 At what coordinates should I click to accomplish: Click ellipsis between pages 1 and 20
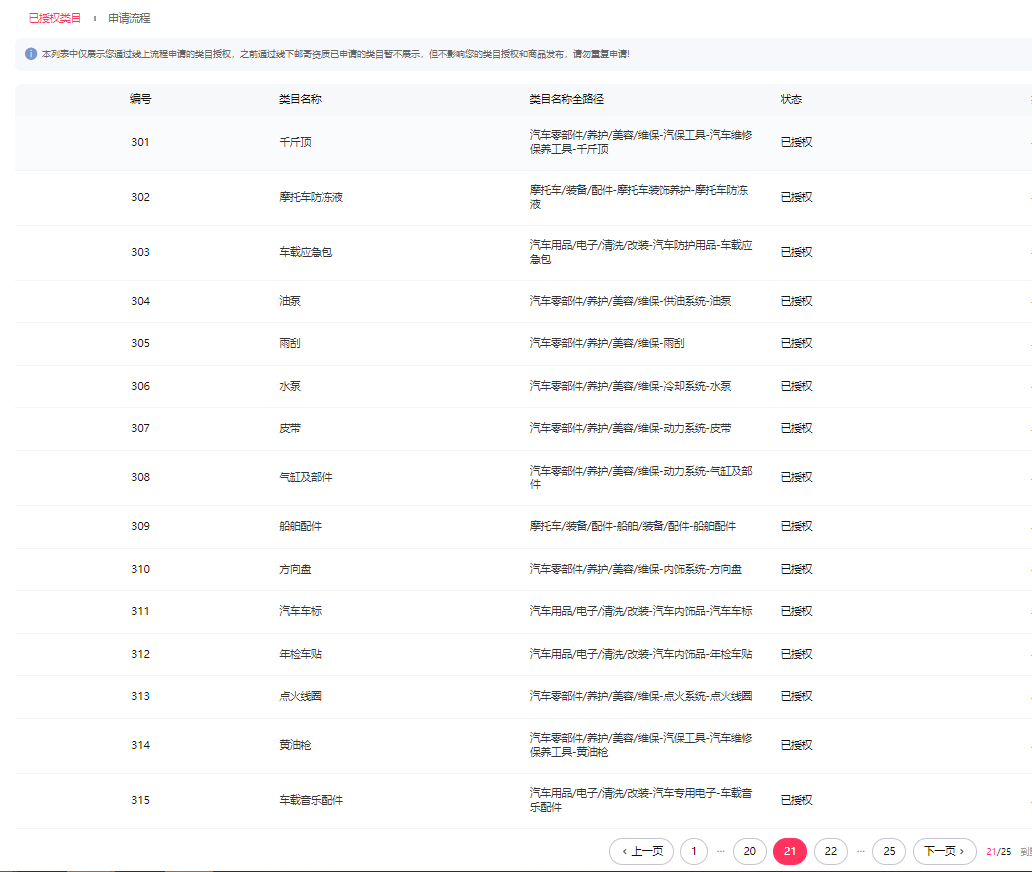(721, 851)
